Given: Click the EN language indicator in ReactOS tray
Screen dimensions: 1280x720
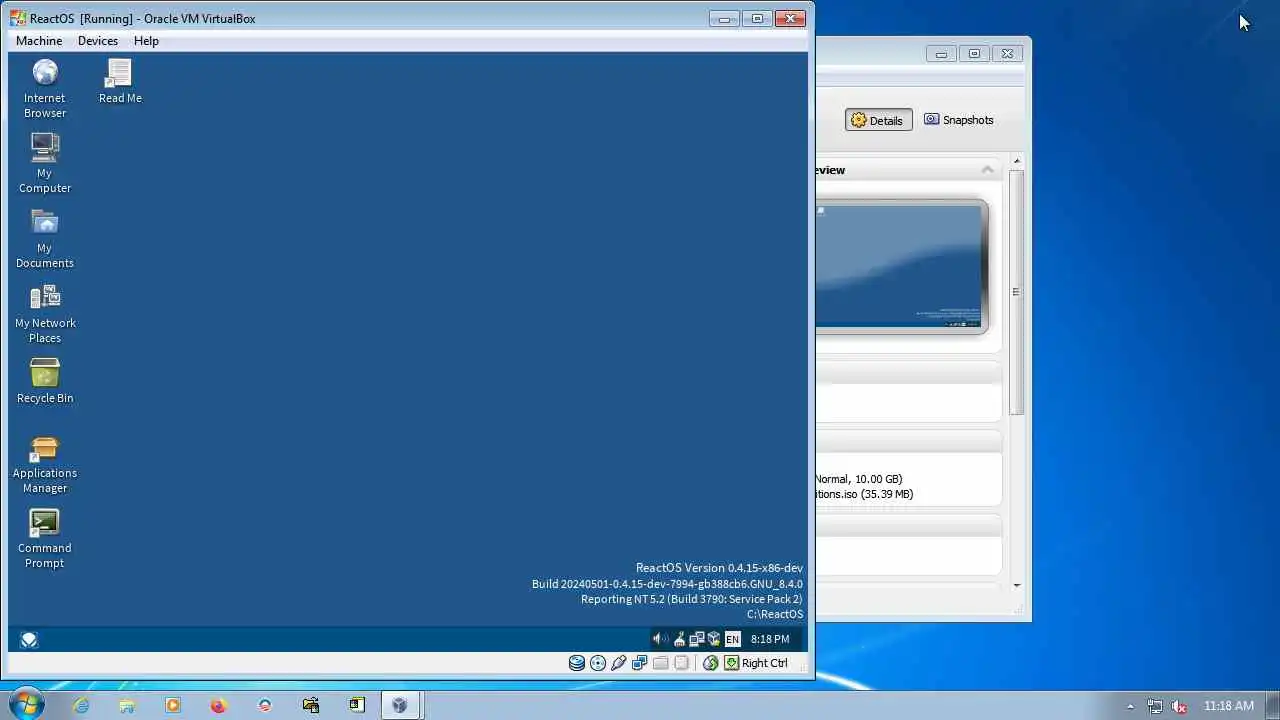Looking at the screenshot, I should (x=733, y=639).
